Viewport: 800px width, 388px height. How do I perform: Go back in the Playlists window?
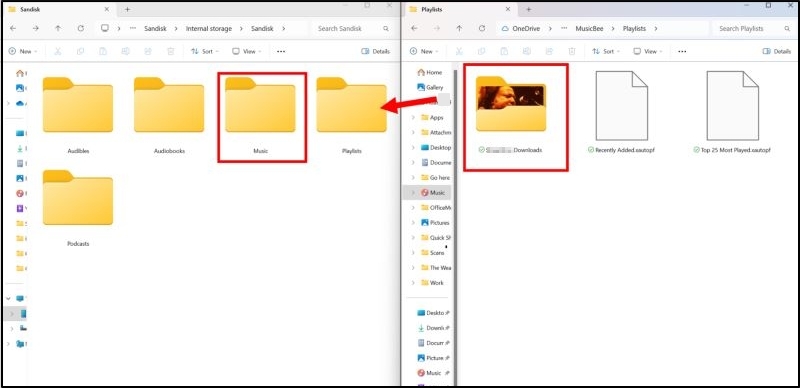414,29
